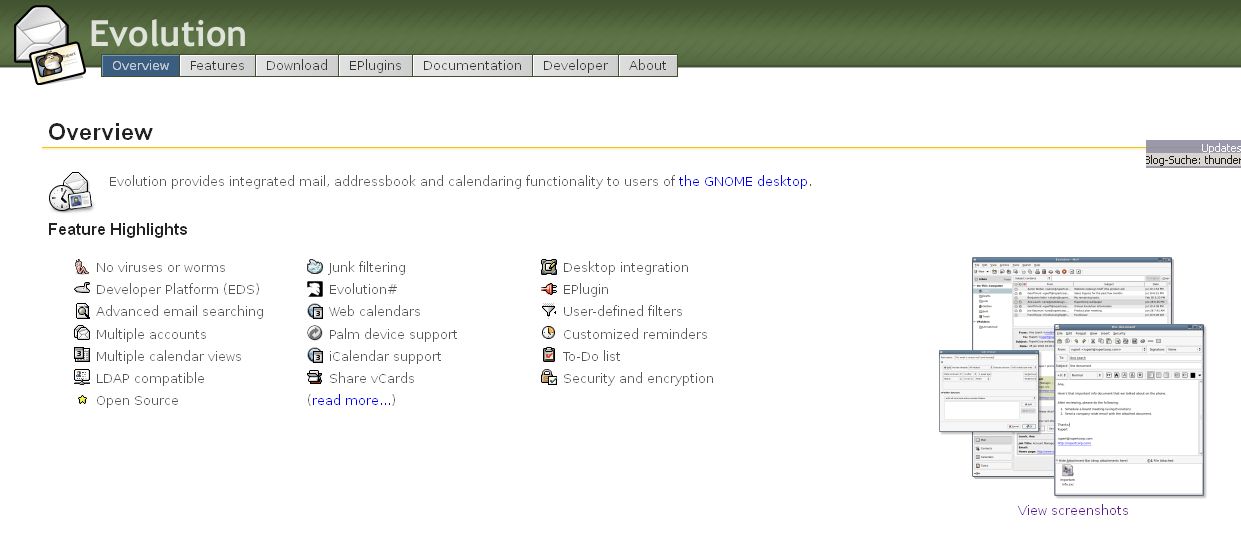Screen dimensions: 1241x550
Task: Open the Developer tab
Action: pos(575,65)
